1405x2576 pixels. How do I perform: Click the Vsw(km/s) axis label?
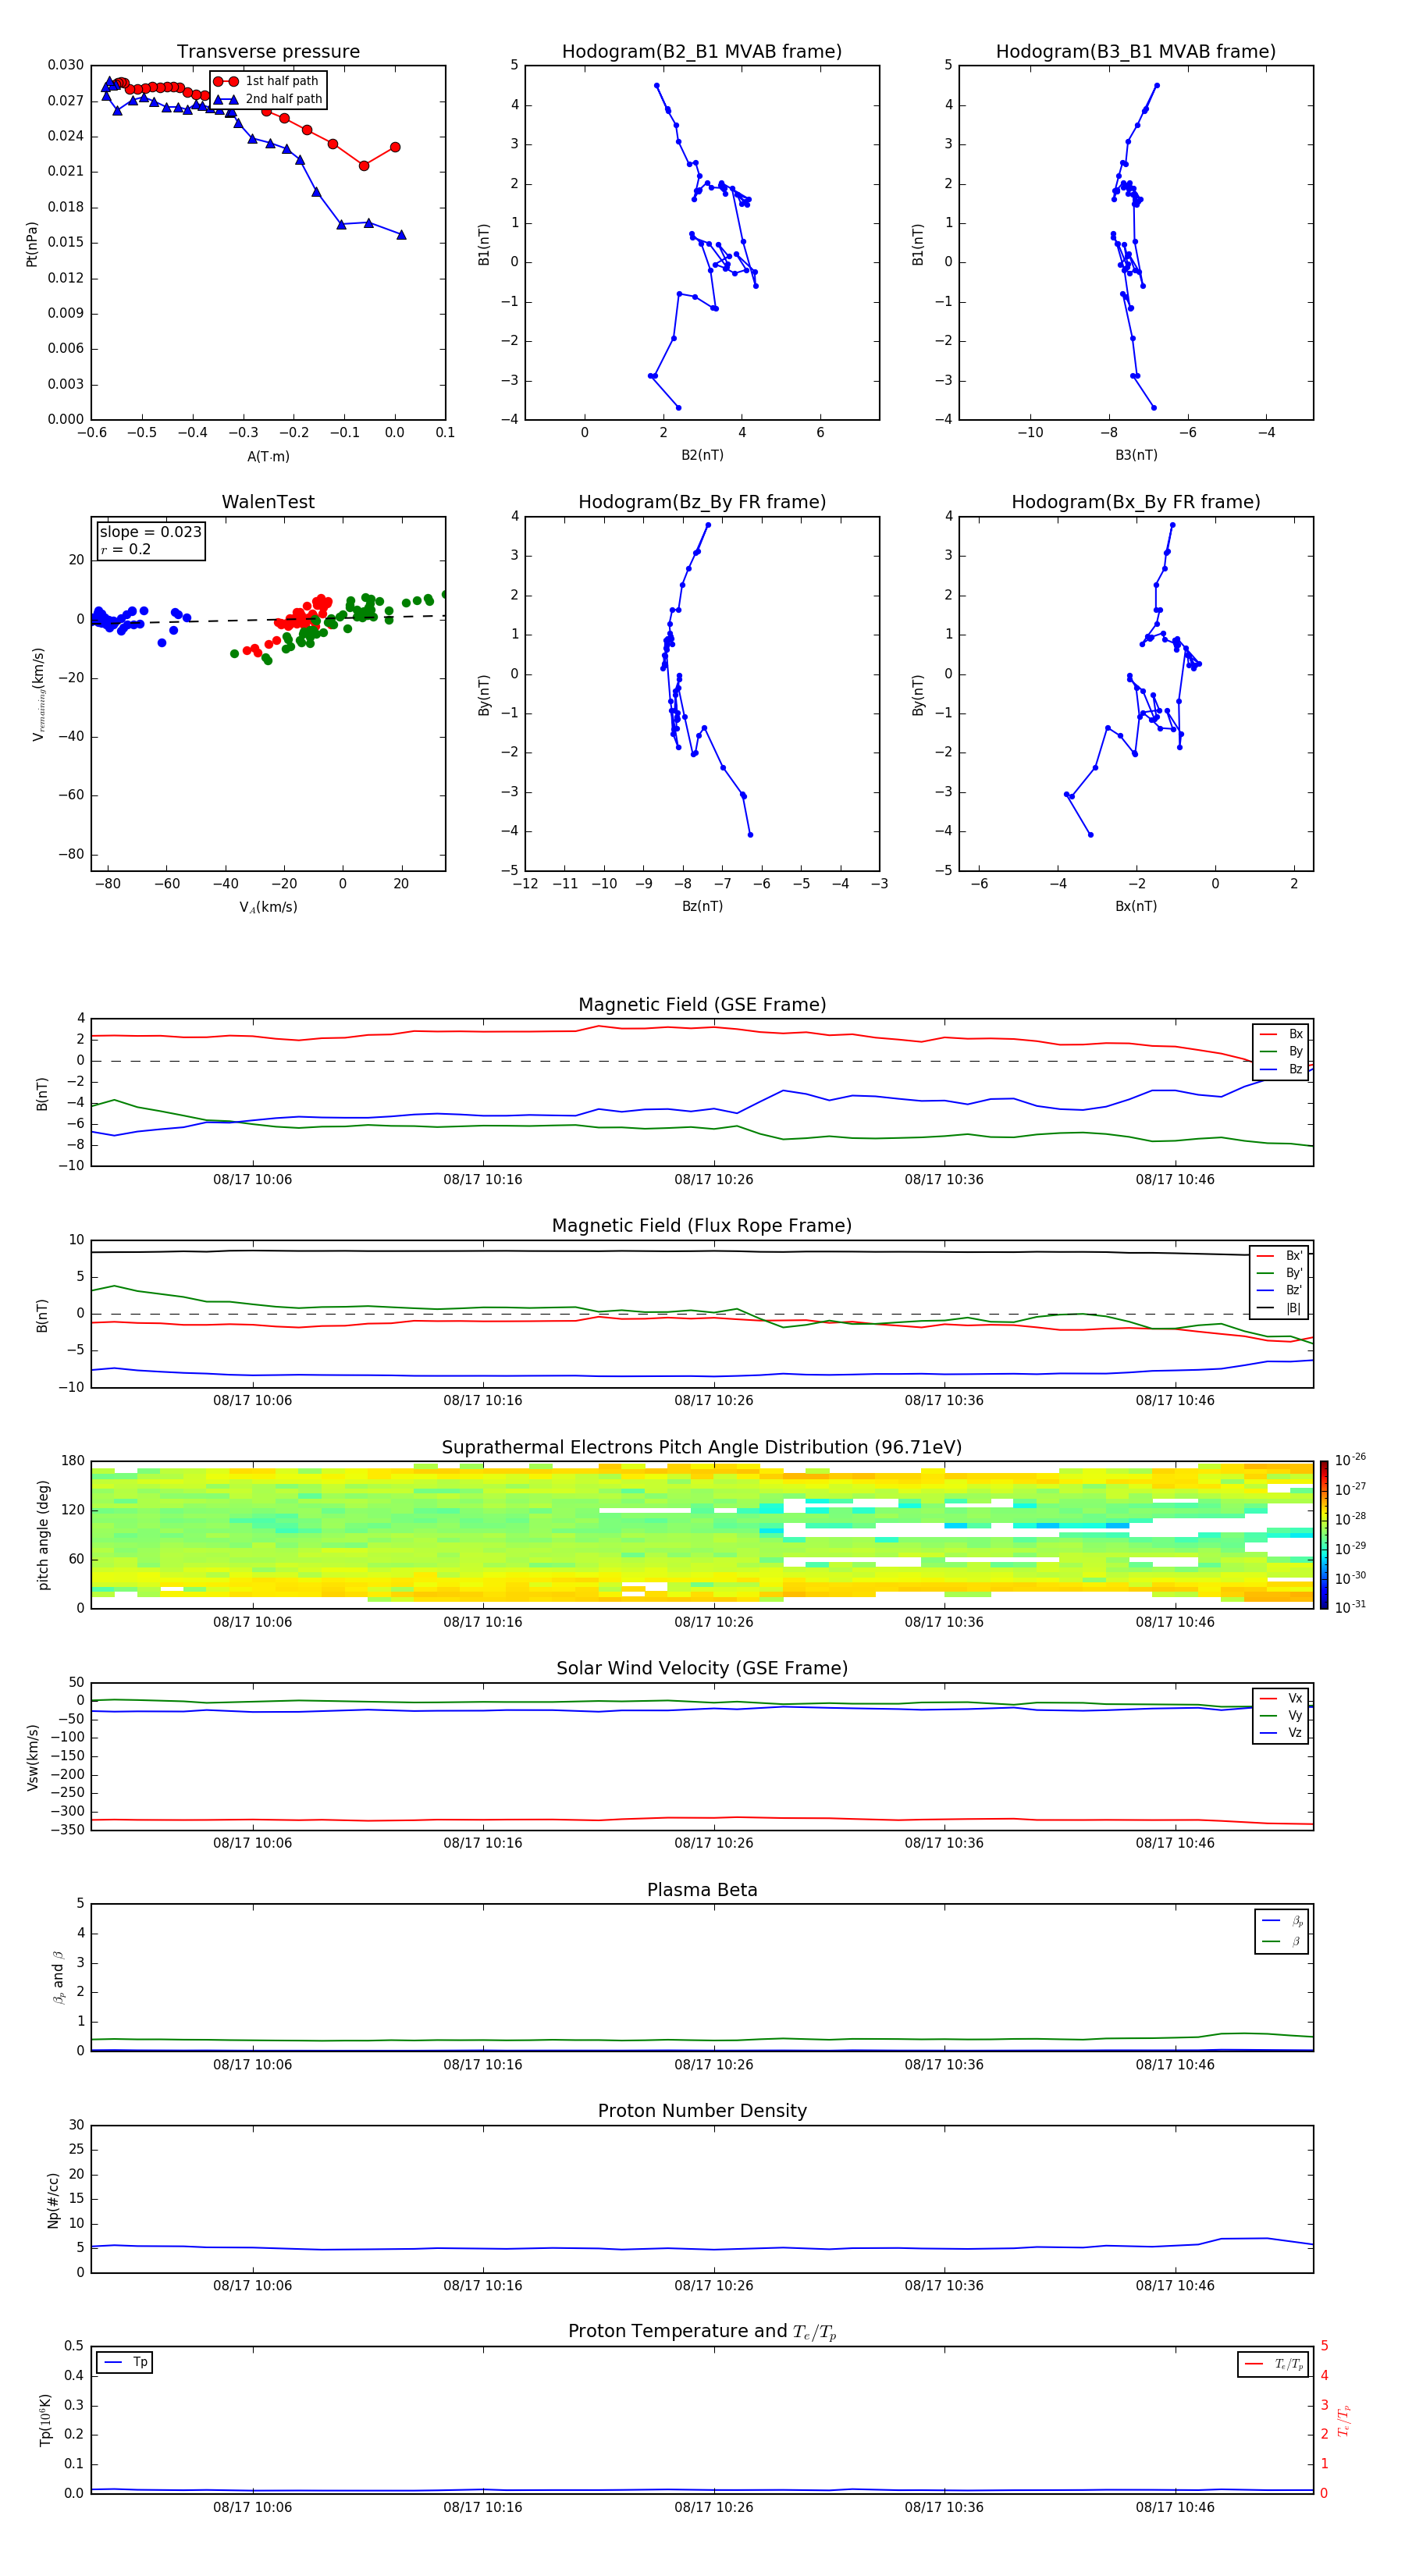pos(33,1757)
